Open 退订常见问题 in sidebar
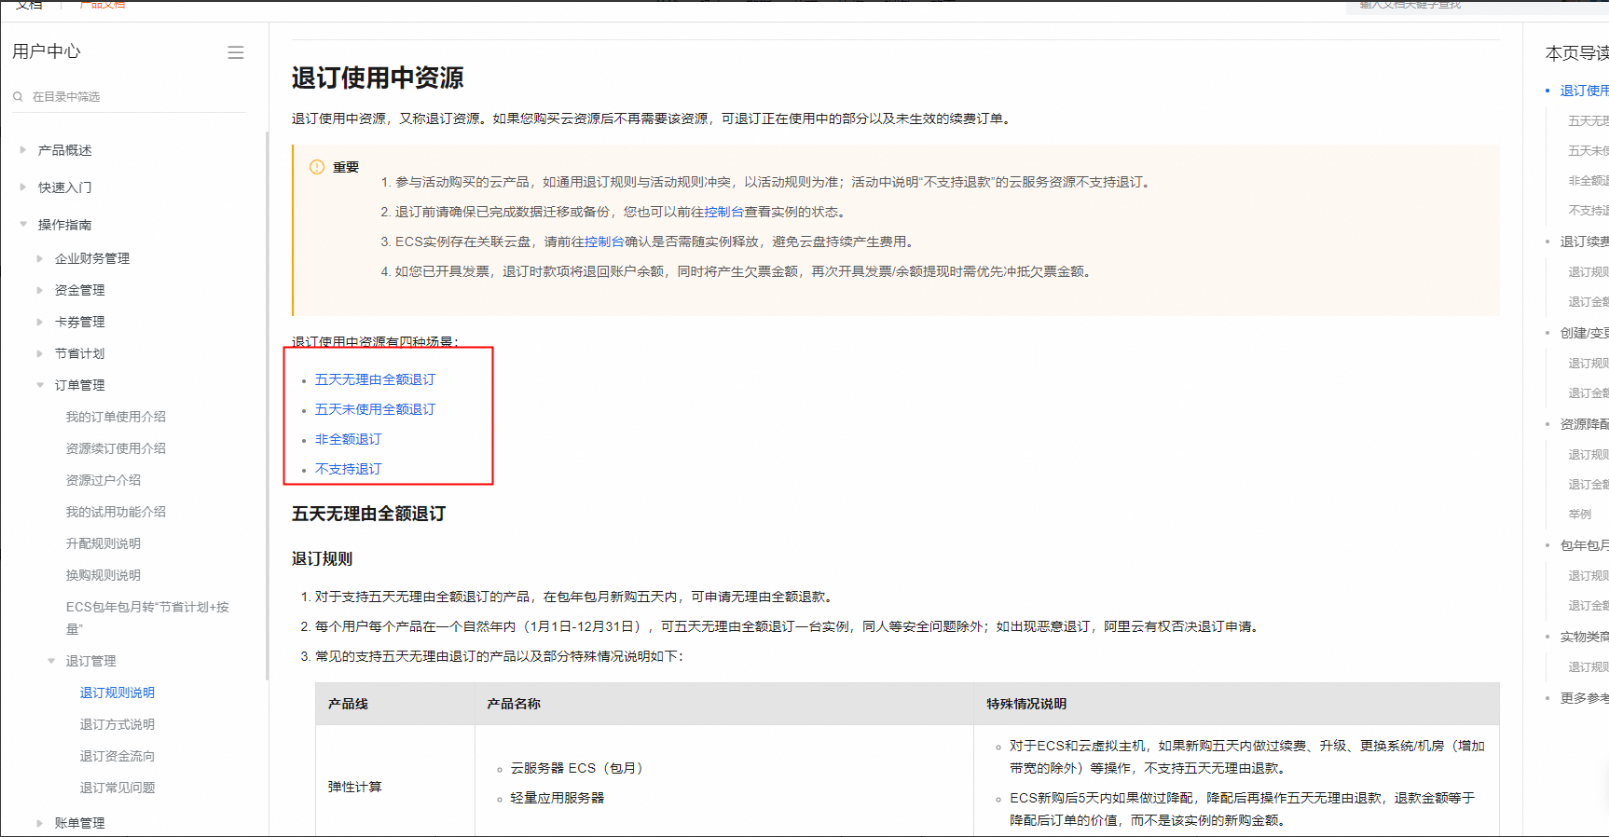 click(117, 788)
